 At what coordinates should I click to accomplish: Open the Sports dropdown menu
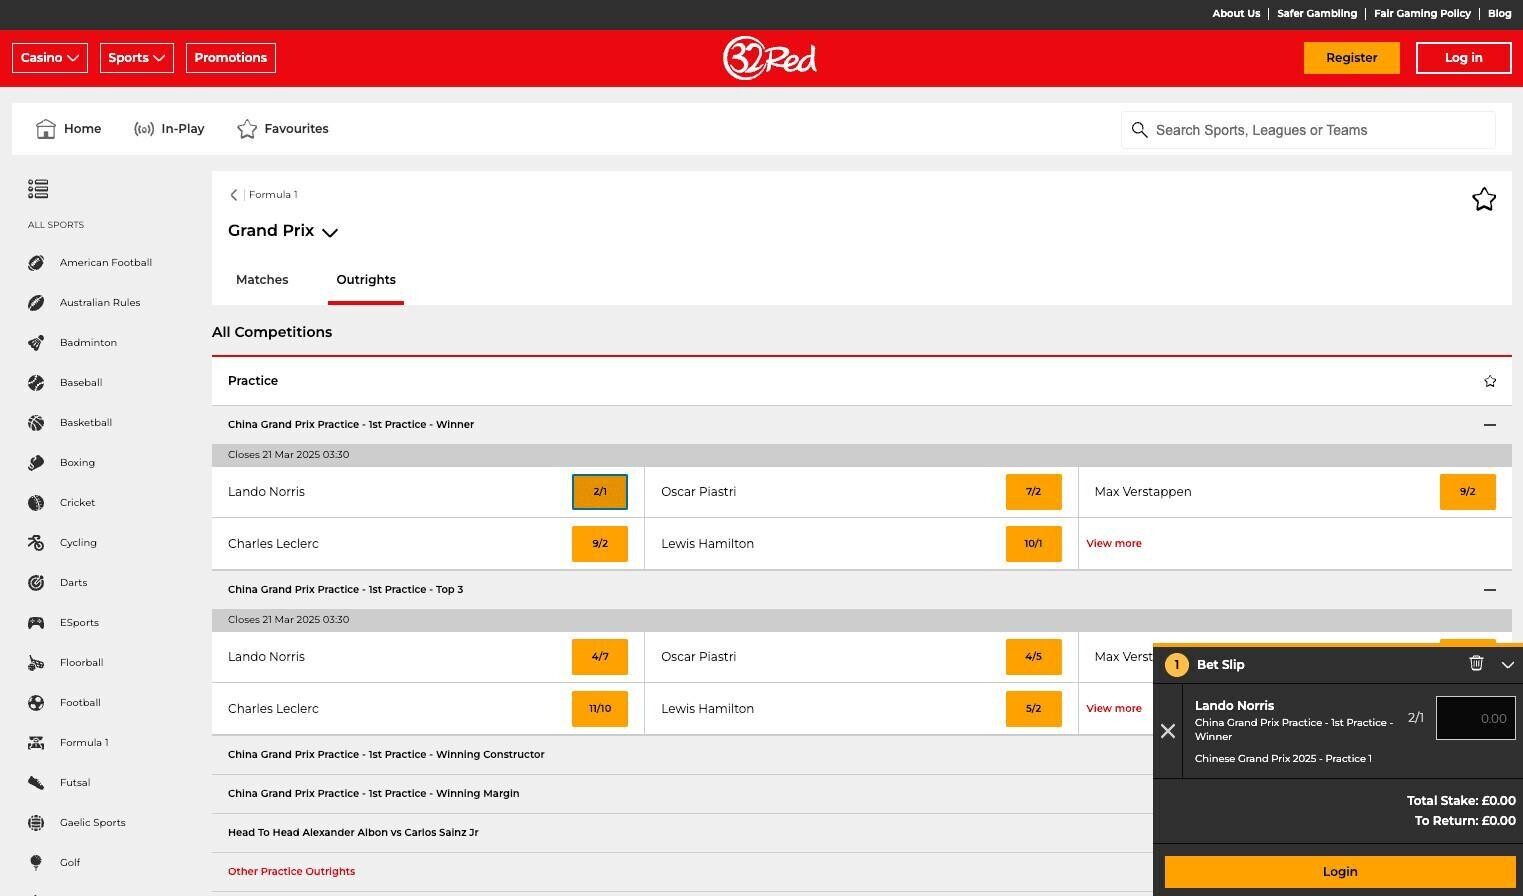[136, 58]
